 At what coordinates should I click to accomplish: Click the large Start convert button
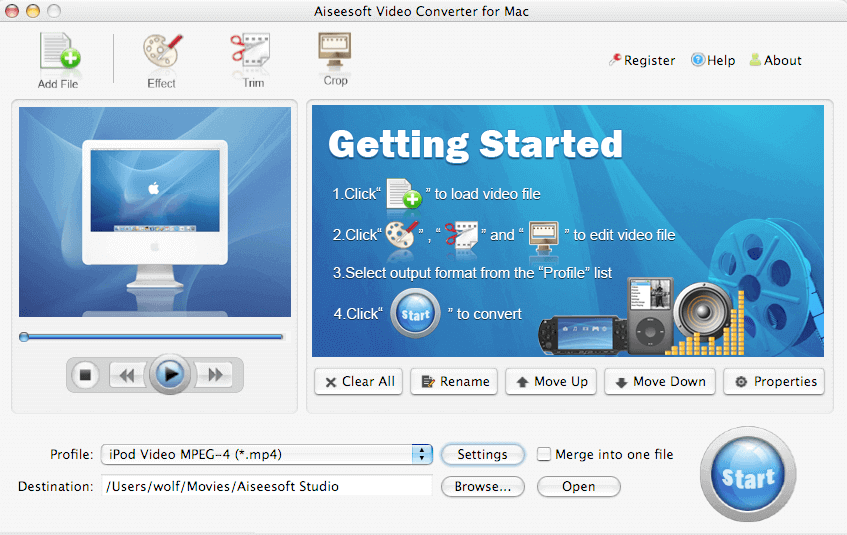click(748, 476)
